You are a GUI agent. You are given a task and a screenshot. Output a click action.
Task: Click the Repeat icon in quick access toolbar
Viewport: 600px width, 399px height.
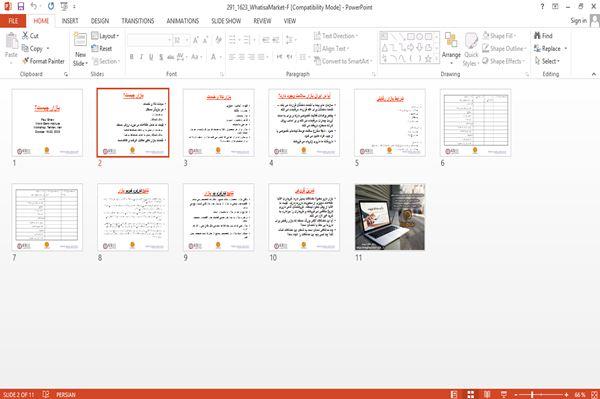click(x=51, y=6)
